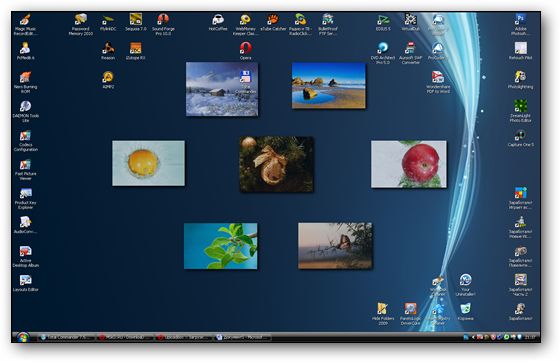This screenshot has height=362, width=560.
Task: Open the EDIUS 5 shortcut
Action: pos(383,22)
